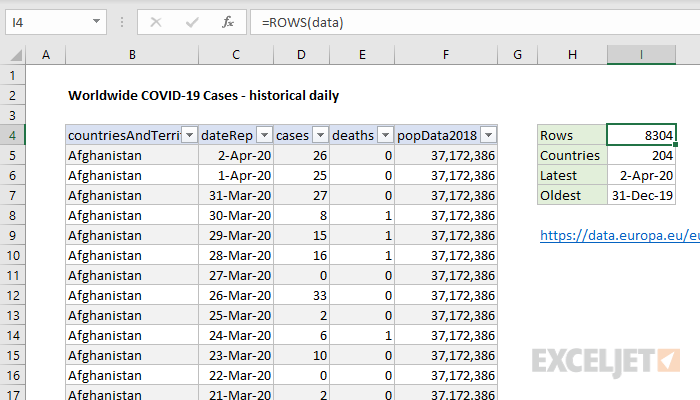Screen dimensions: 700x400
Task: Select column E header
Action: [362, 55]
